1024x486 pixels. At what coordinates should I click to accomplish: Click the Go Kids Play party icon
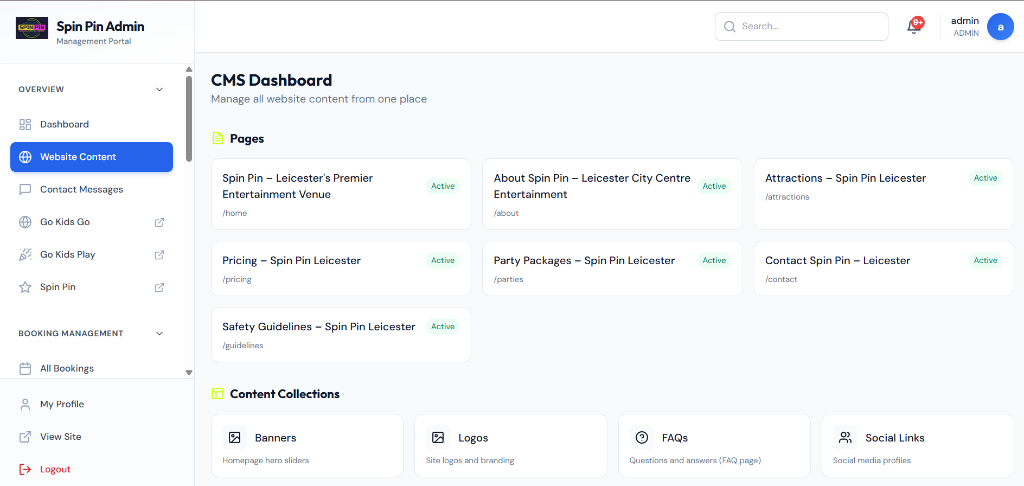click(25, 255)
